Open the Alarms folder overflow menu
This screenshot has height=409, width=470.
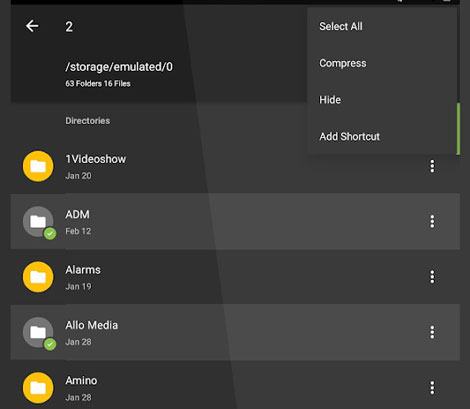[432, 277]
